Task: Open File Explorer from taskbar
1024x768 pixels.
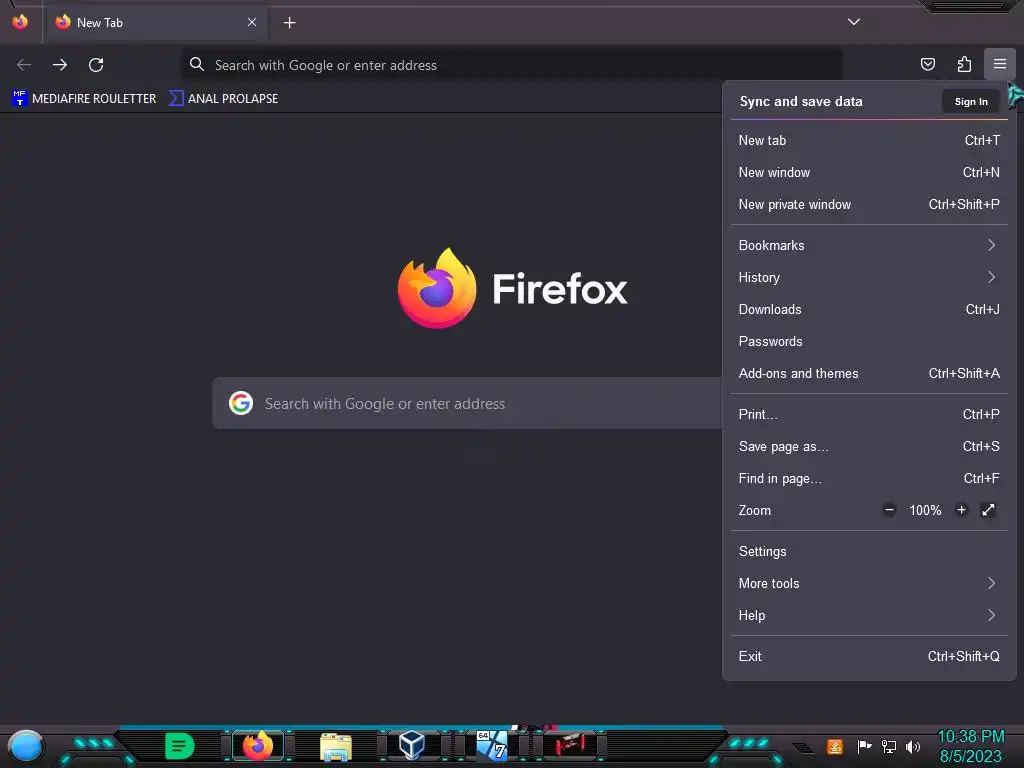Action: (x=336, y=746)
